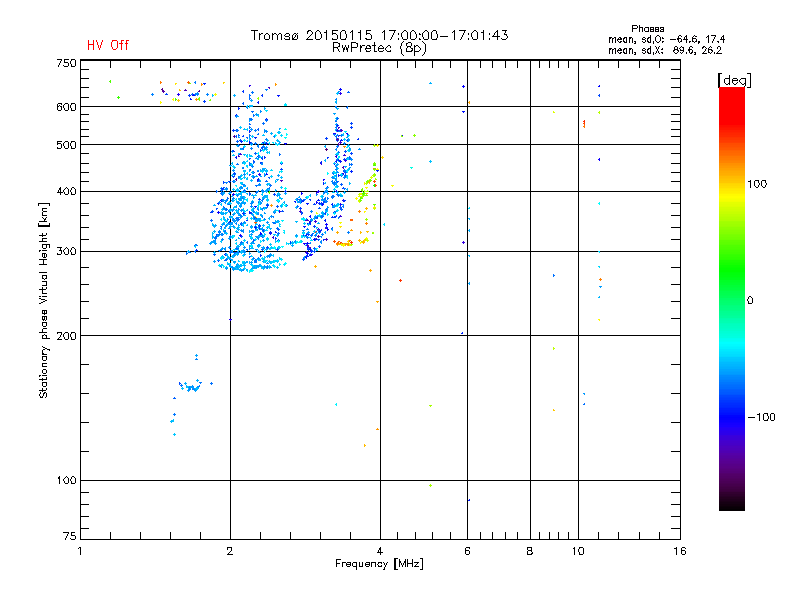The image size is (800, 600).
Task: Click the '400' height tick label
Action: (66, 192)
